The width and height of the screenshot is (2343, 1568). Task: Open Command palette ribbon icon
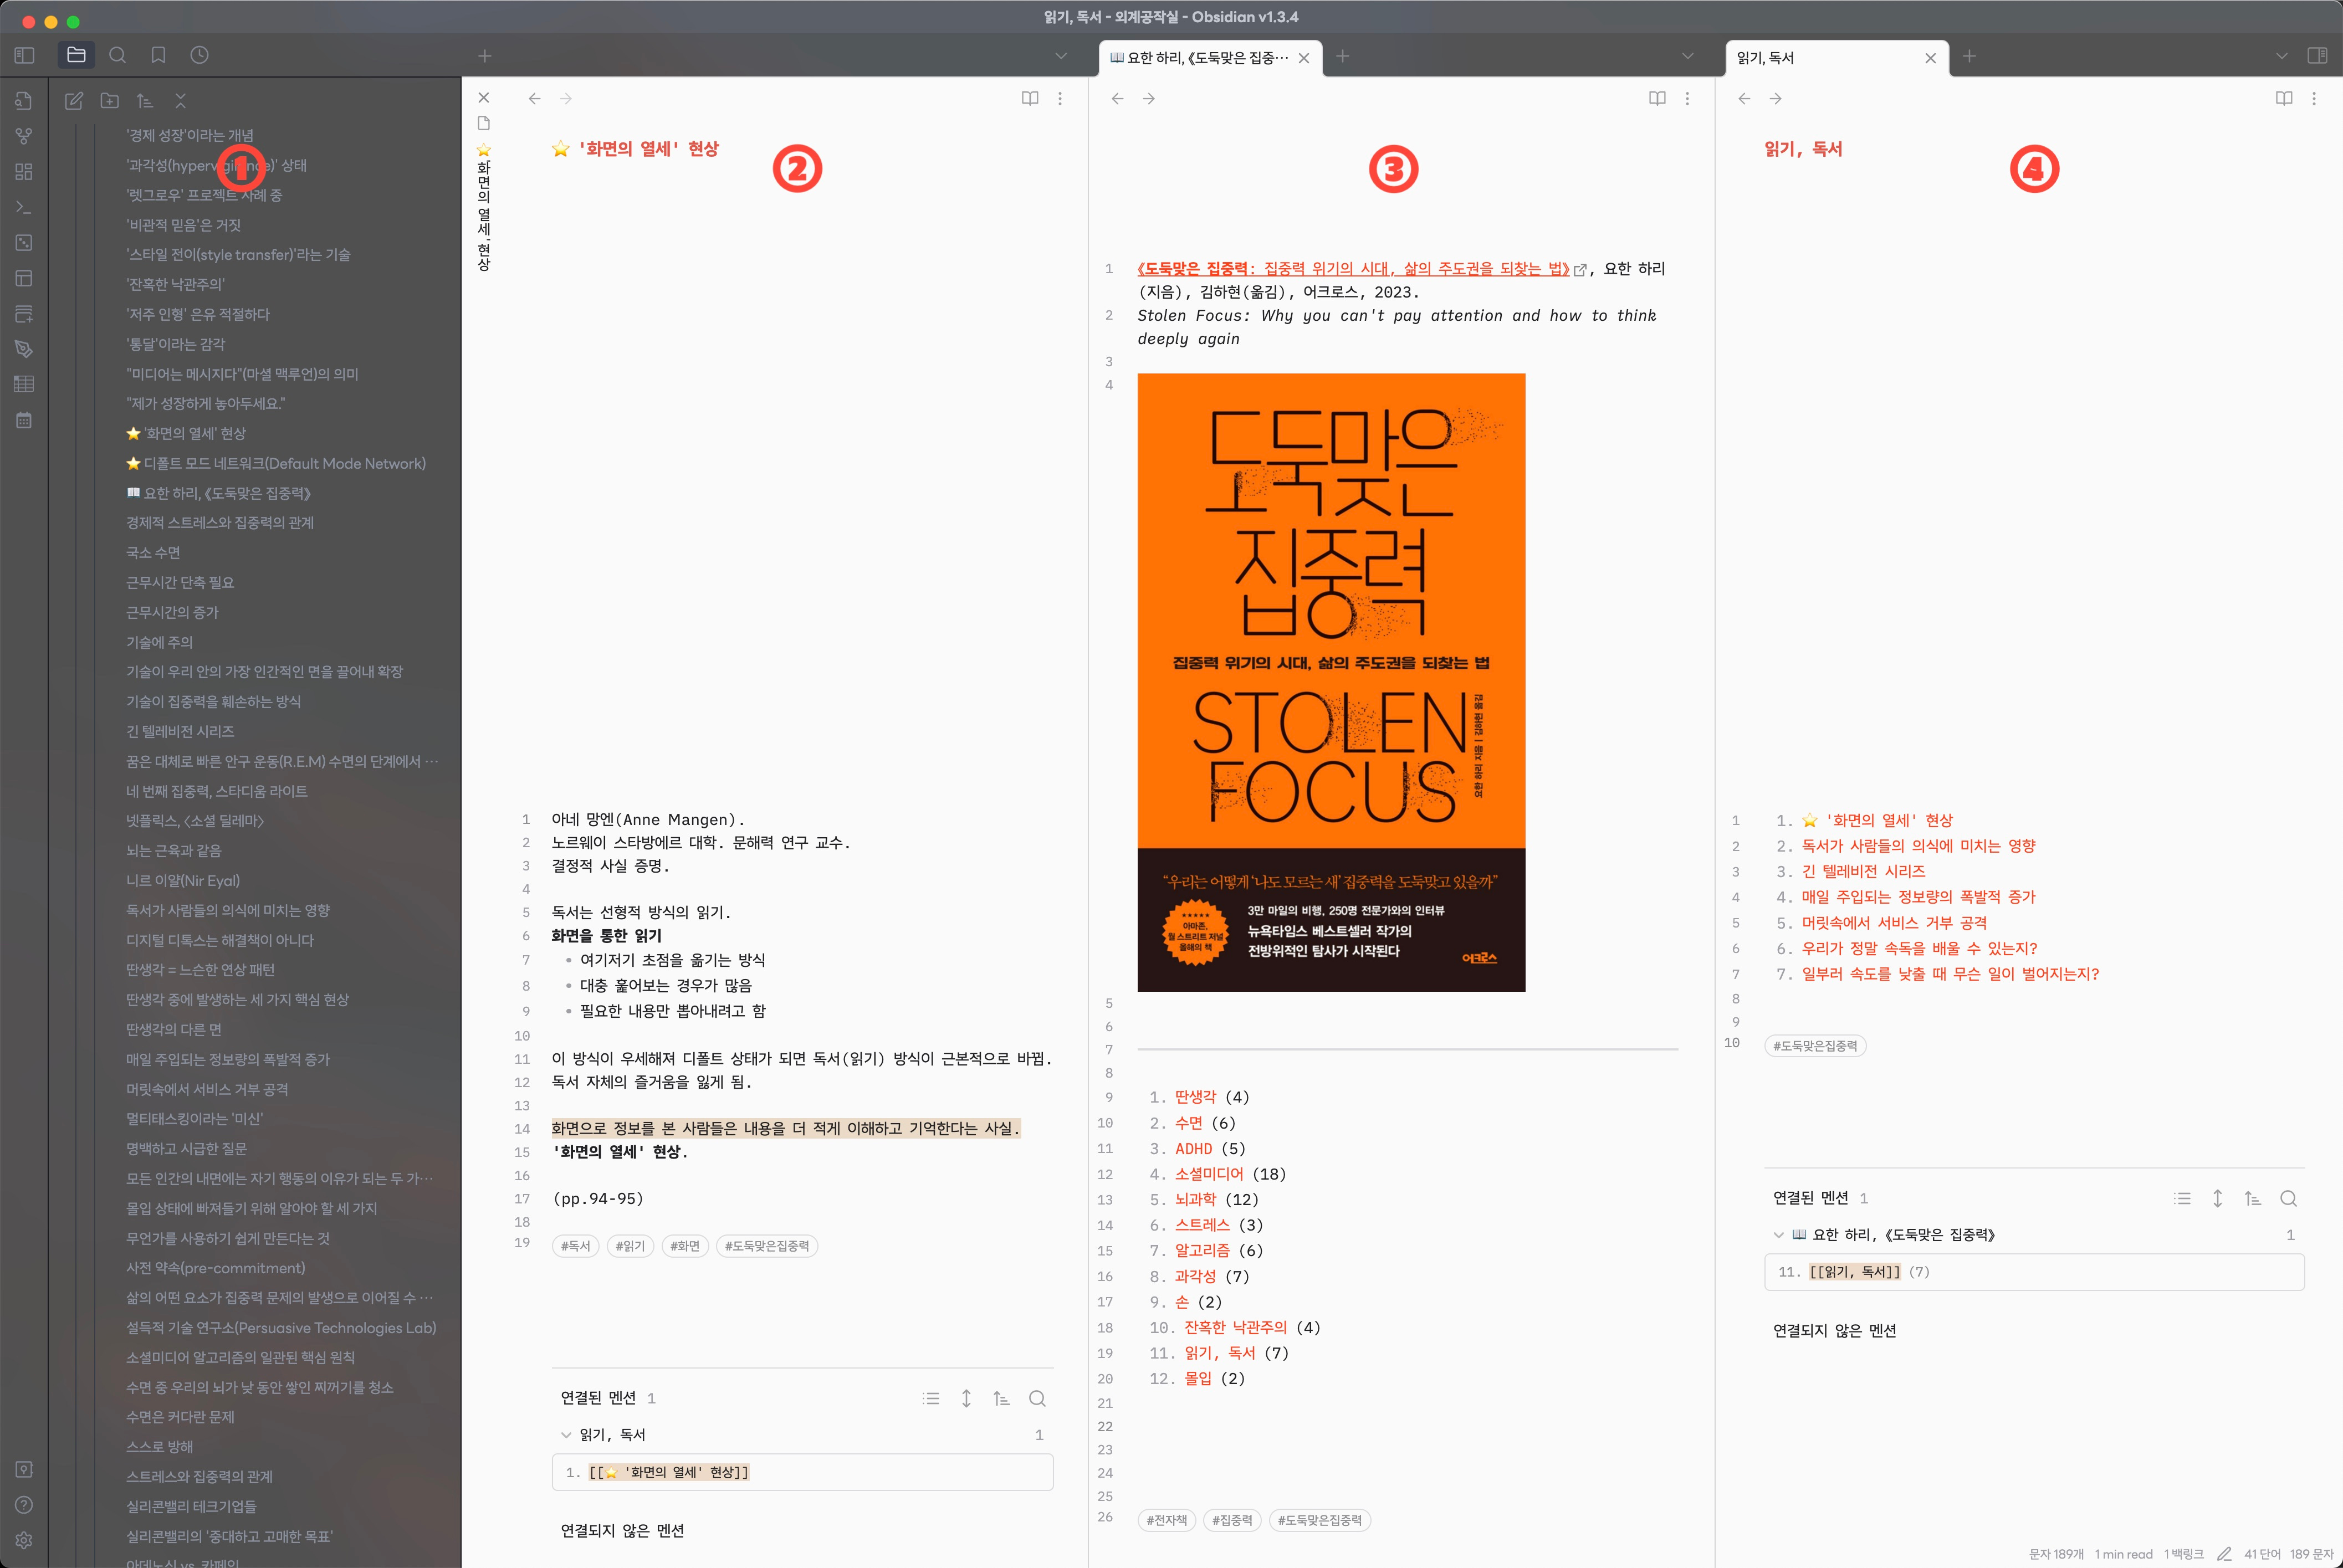(x=24, y=207)
